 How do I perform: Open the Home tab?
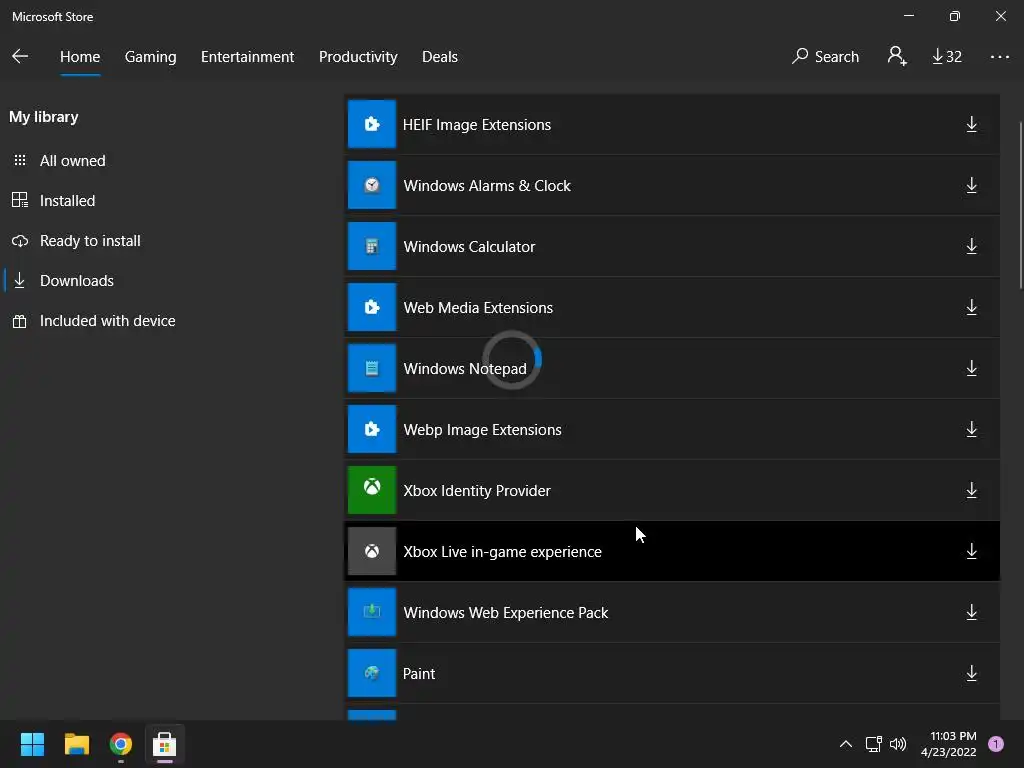point(80,57)
